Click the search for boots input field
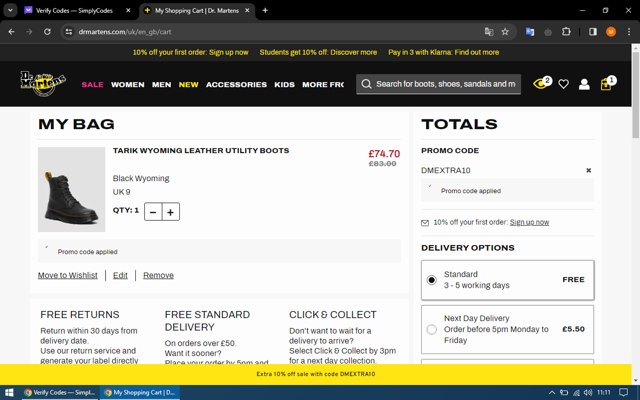Viewport: 640px width, 400px height. pyautogui.click(x=446, y=84)
